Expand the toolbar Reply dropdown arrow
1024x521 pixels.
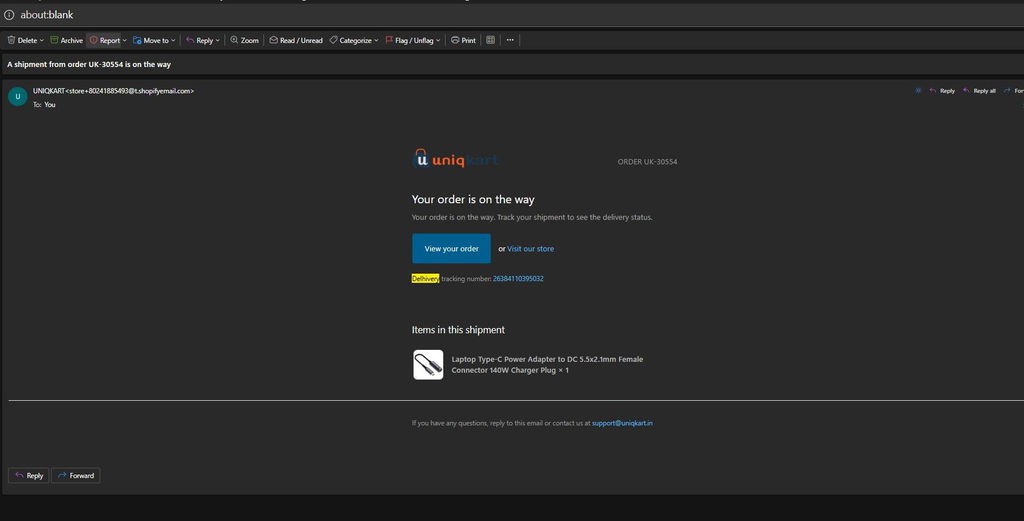click(217, 40)
